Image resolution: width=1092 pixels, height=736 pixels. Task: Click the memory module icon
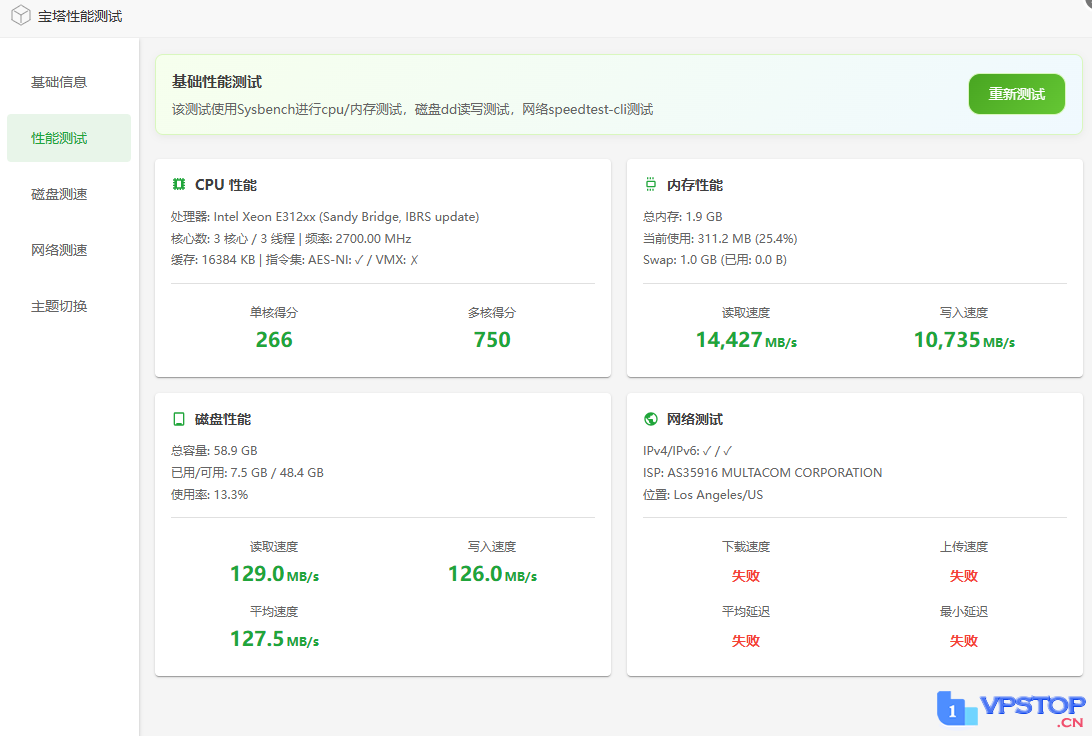[651, 185]
